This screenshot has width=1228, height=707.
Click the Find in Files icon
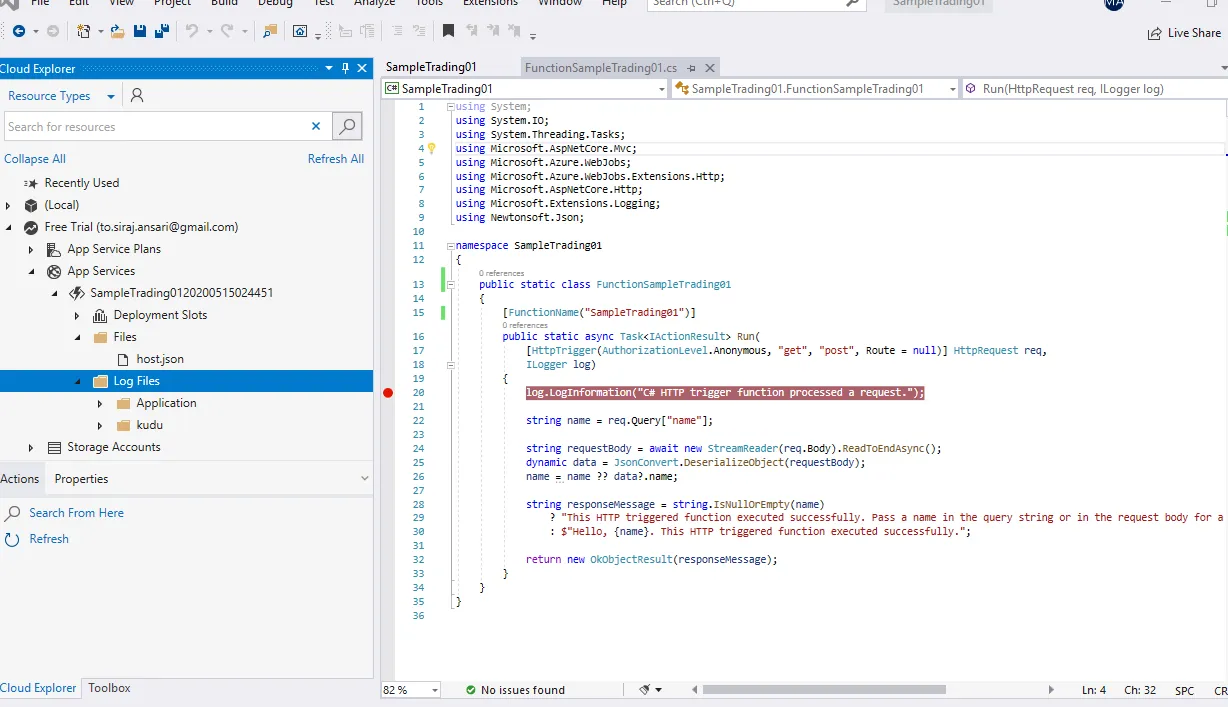269,32
